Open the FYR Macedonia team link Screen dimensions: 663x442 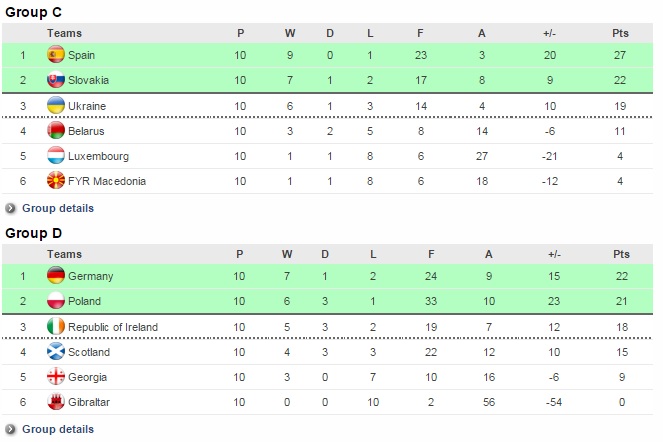(x=107, y=182)
